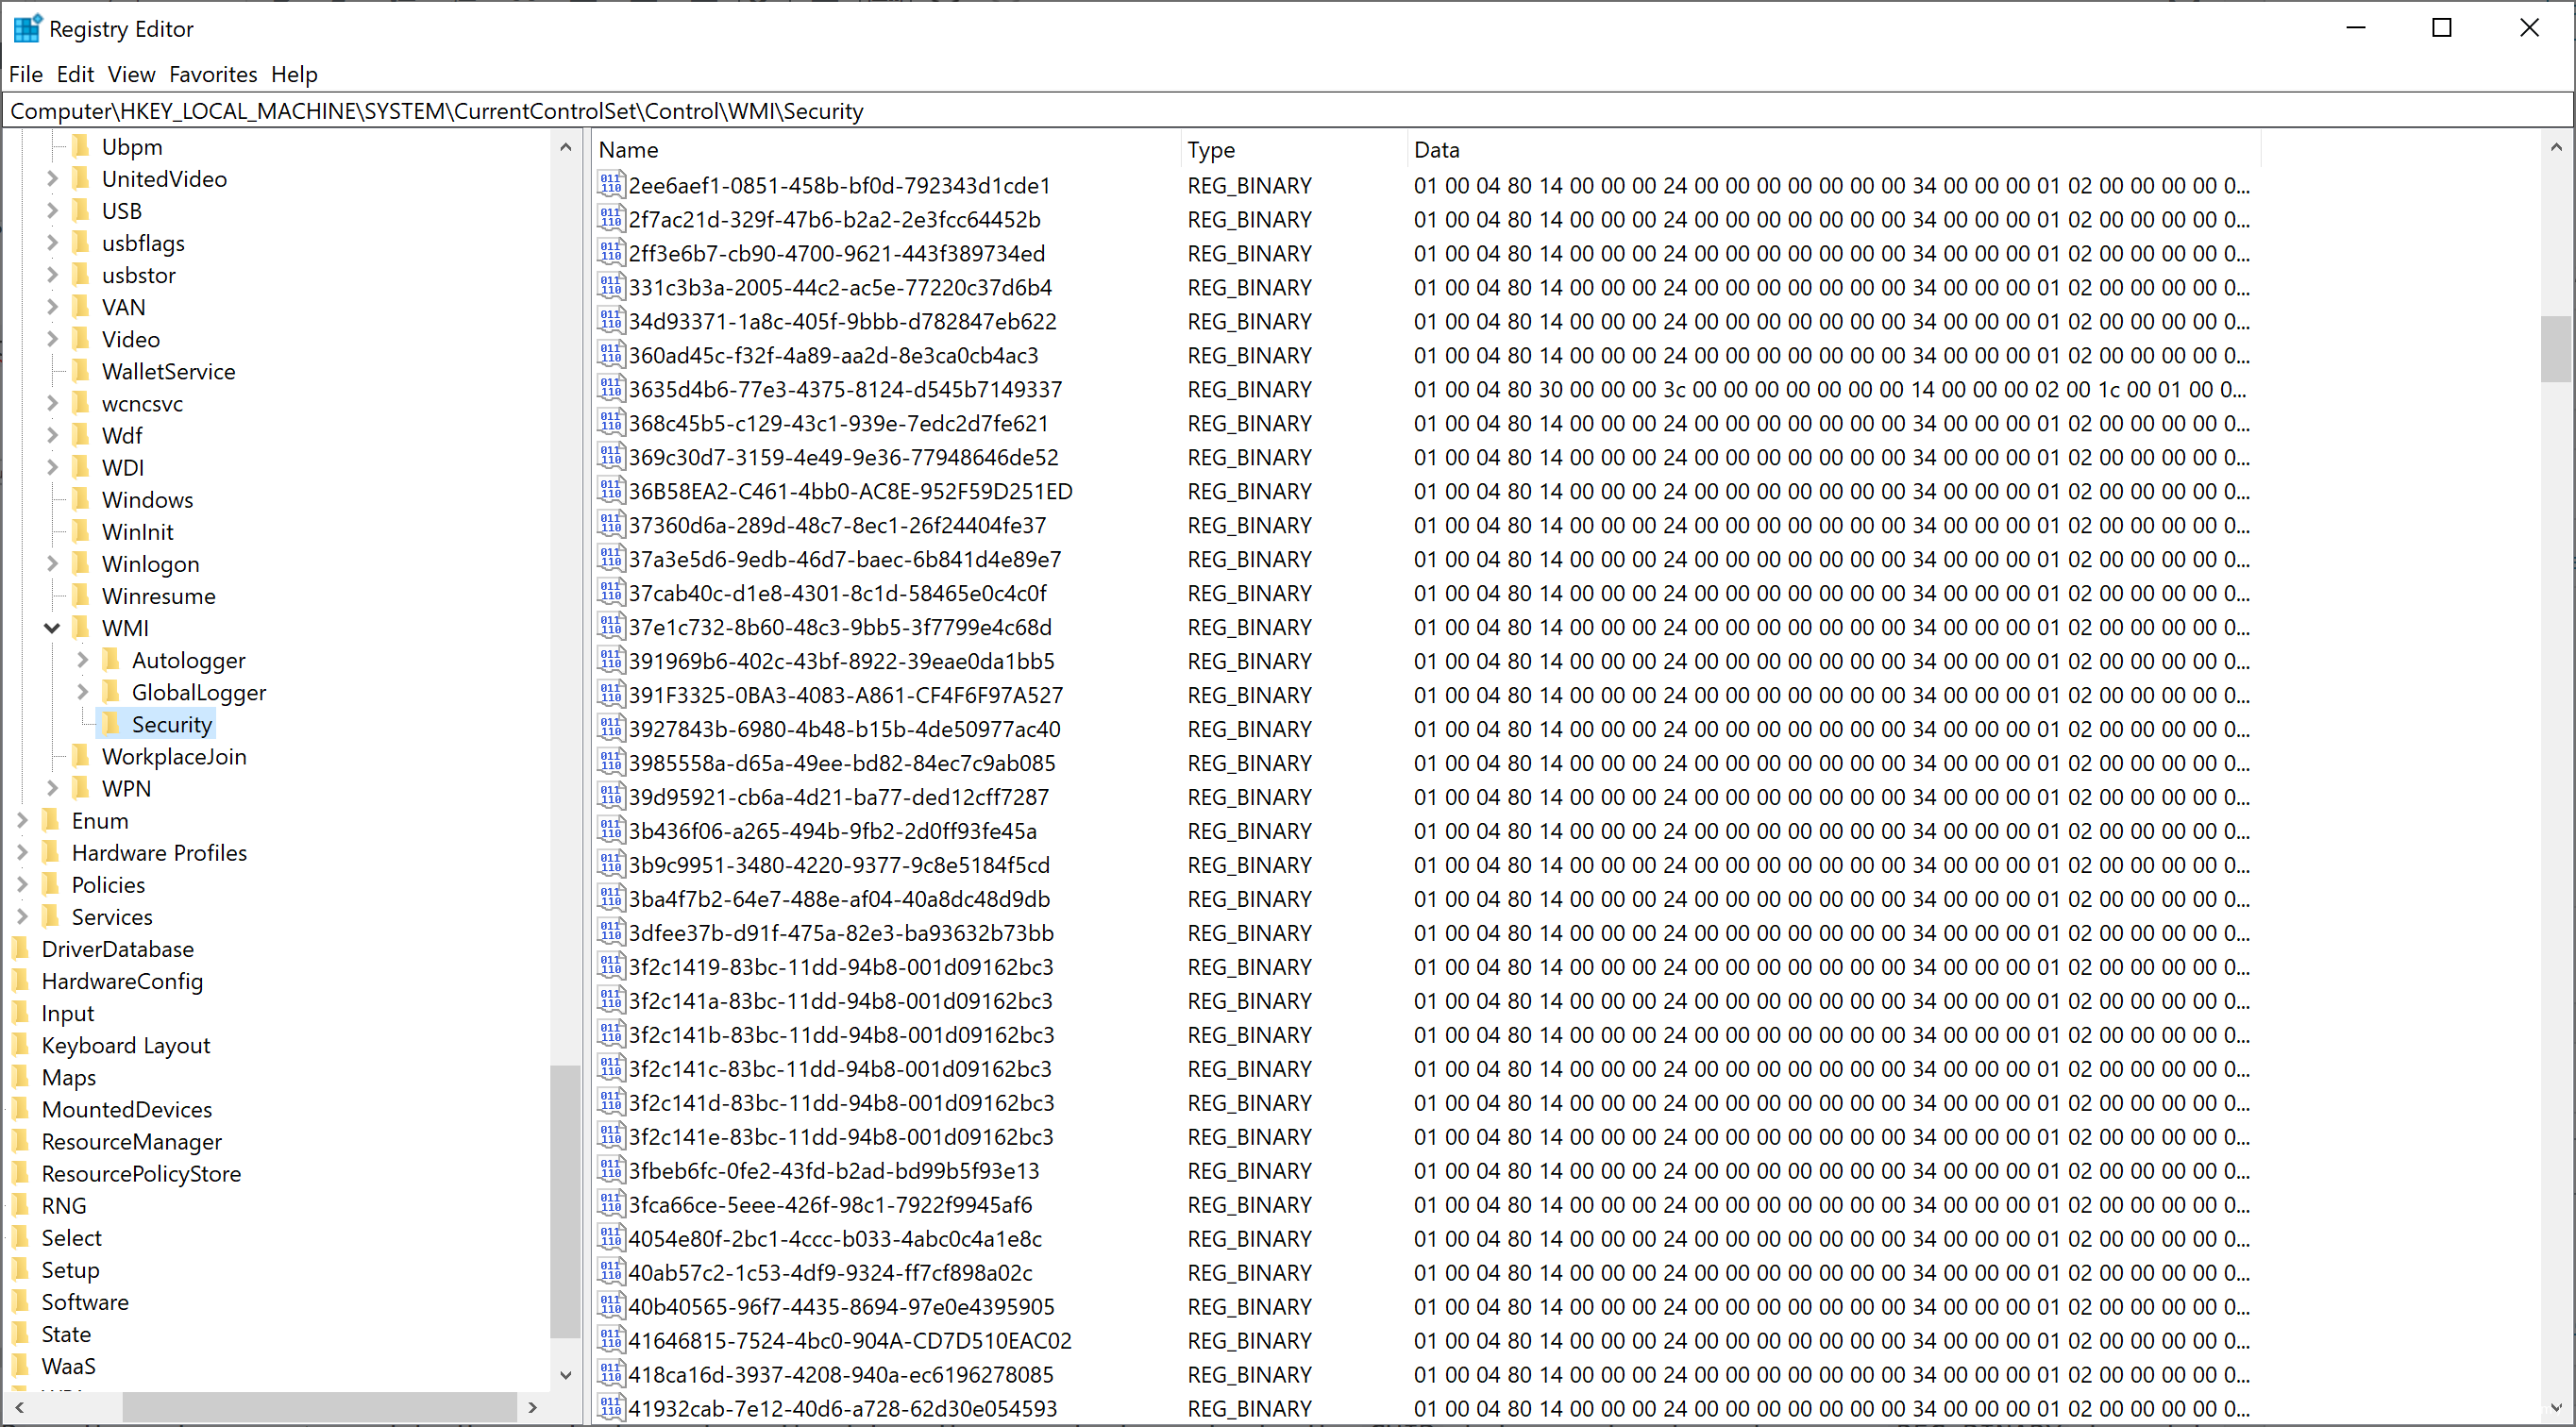This screenshot has height=1427, width=2576.
Task: Click the binary icon beside 3635d4b6-77e3-4375-8124-d545b7149337
Action: coord(610,389)
